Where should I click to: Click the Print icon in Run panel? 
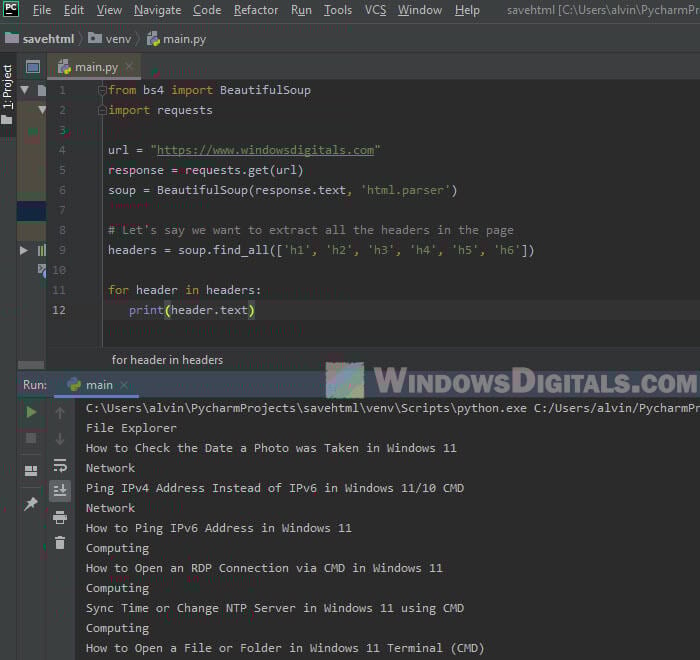(x=60, y=518)
